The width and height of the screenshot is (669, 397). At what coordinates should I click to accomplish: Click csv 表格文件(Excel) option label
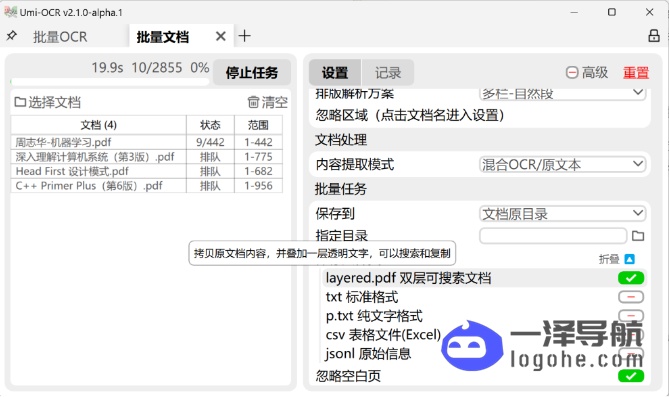point(383,335)
